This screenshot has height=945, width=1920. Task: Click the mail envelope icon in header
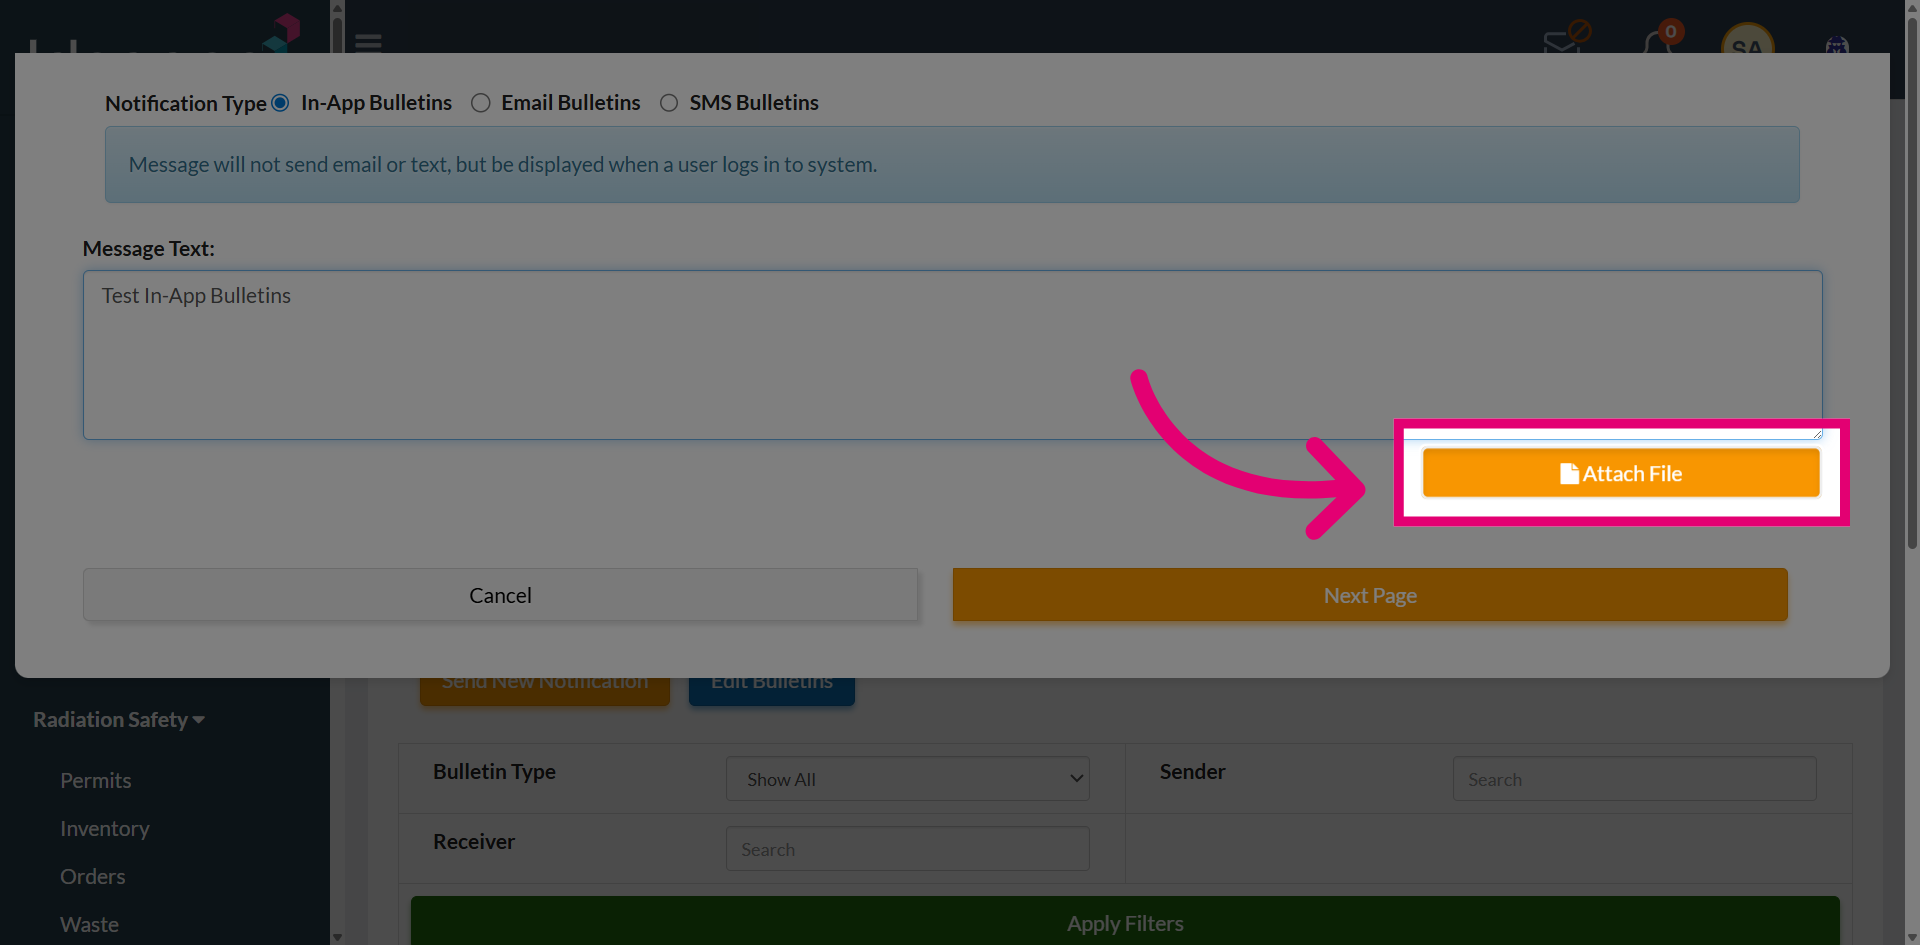(1562, 42)
